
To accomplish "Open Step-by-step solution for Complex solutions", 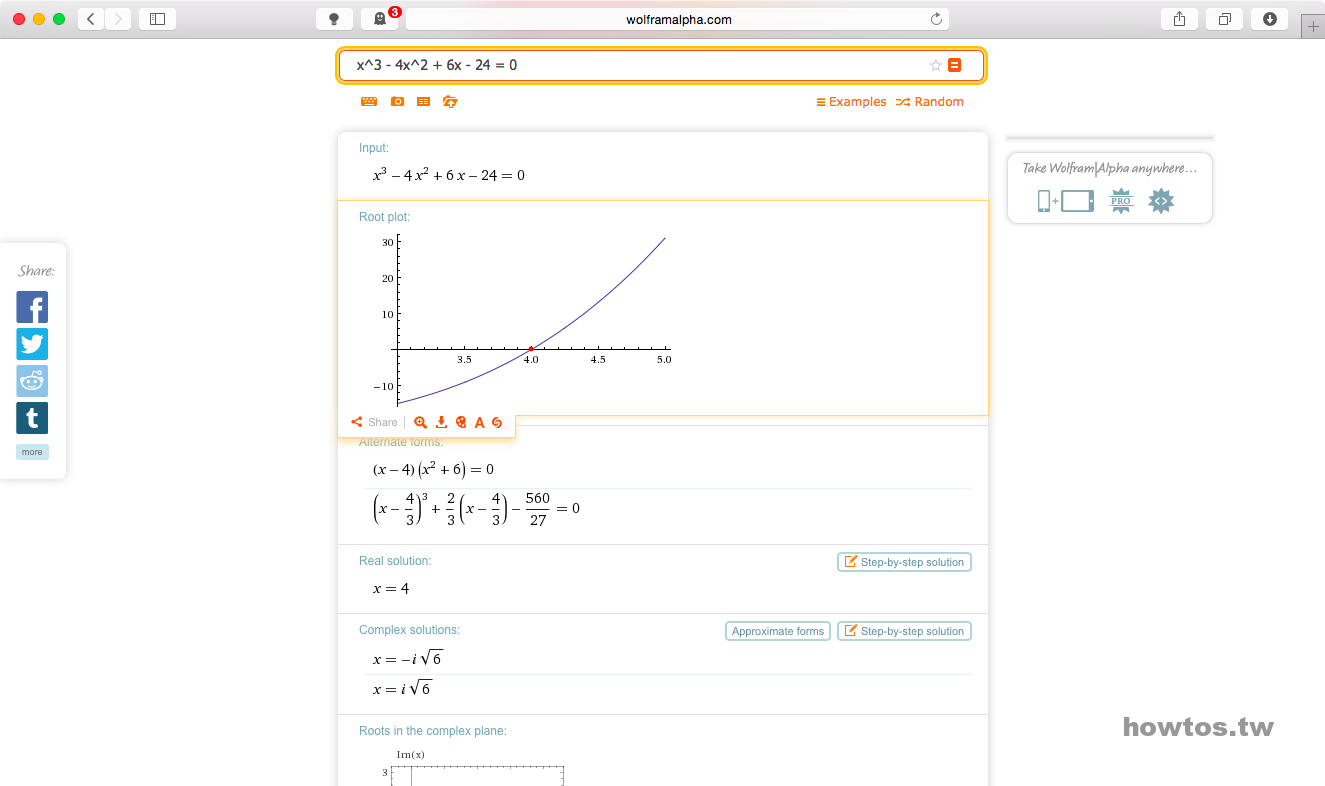I will pos(904,631).
